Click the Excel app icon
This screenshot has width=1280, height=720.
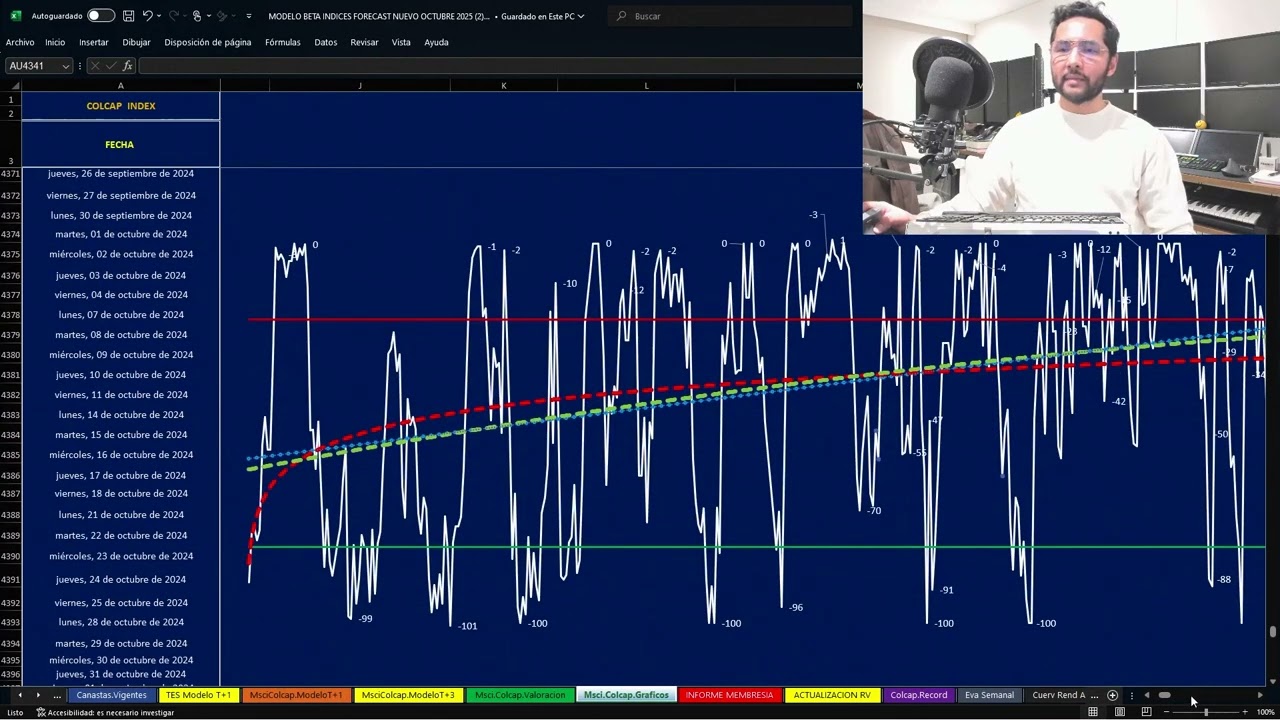pyautogui.click(x=15, y=16)
